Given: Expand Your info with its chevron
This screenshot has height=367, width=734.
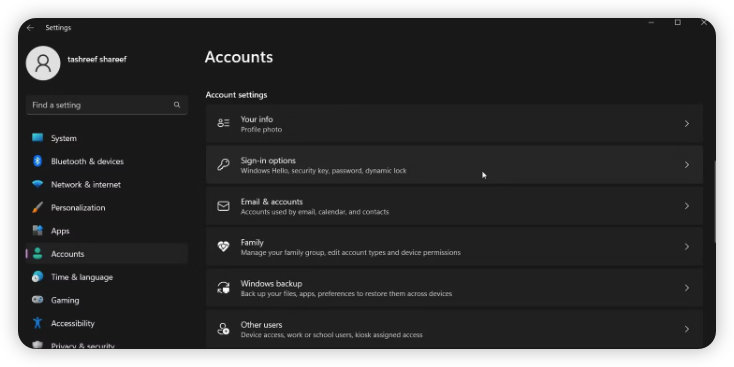Looking at the screenshot, I should 687,124.
